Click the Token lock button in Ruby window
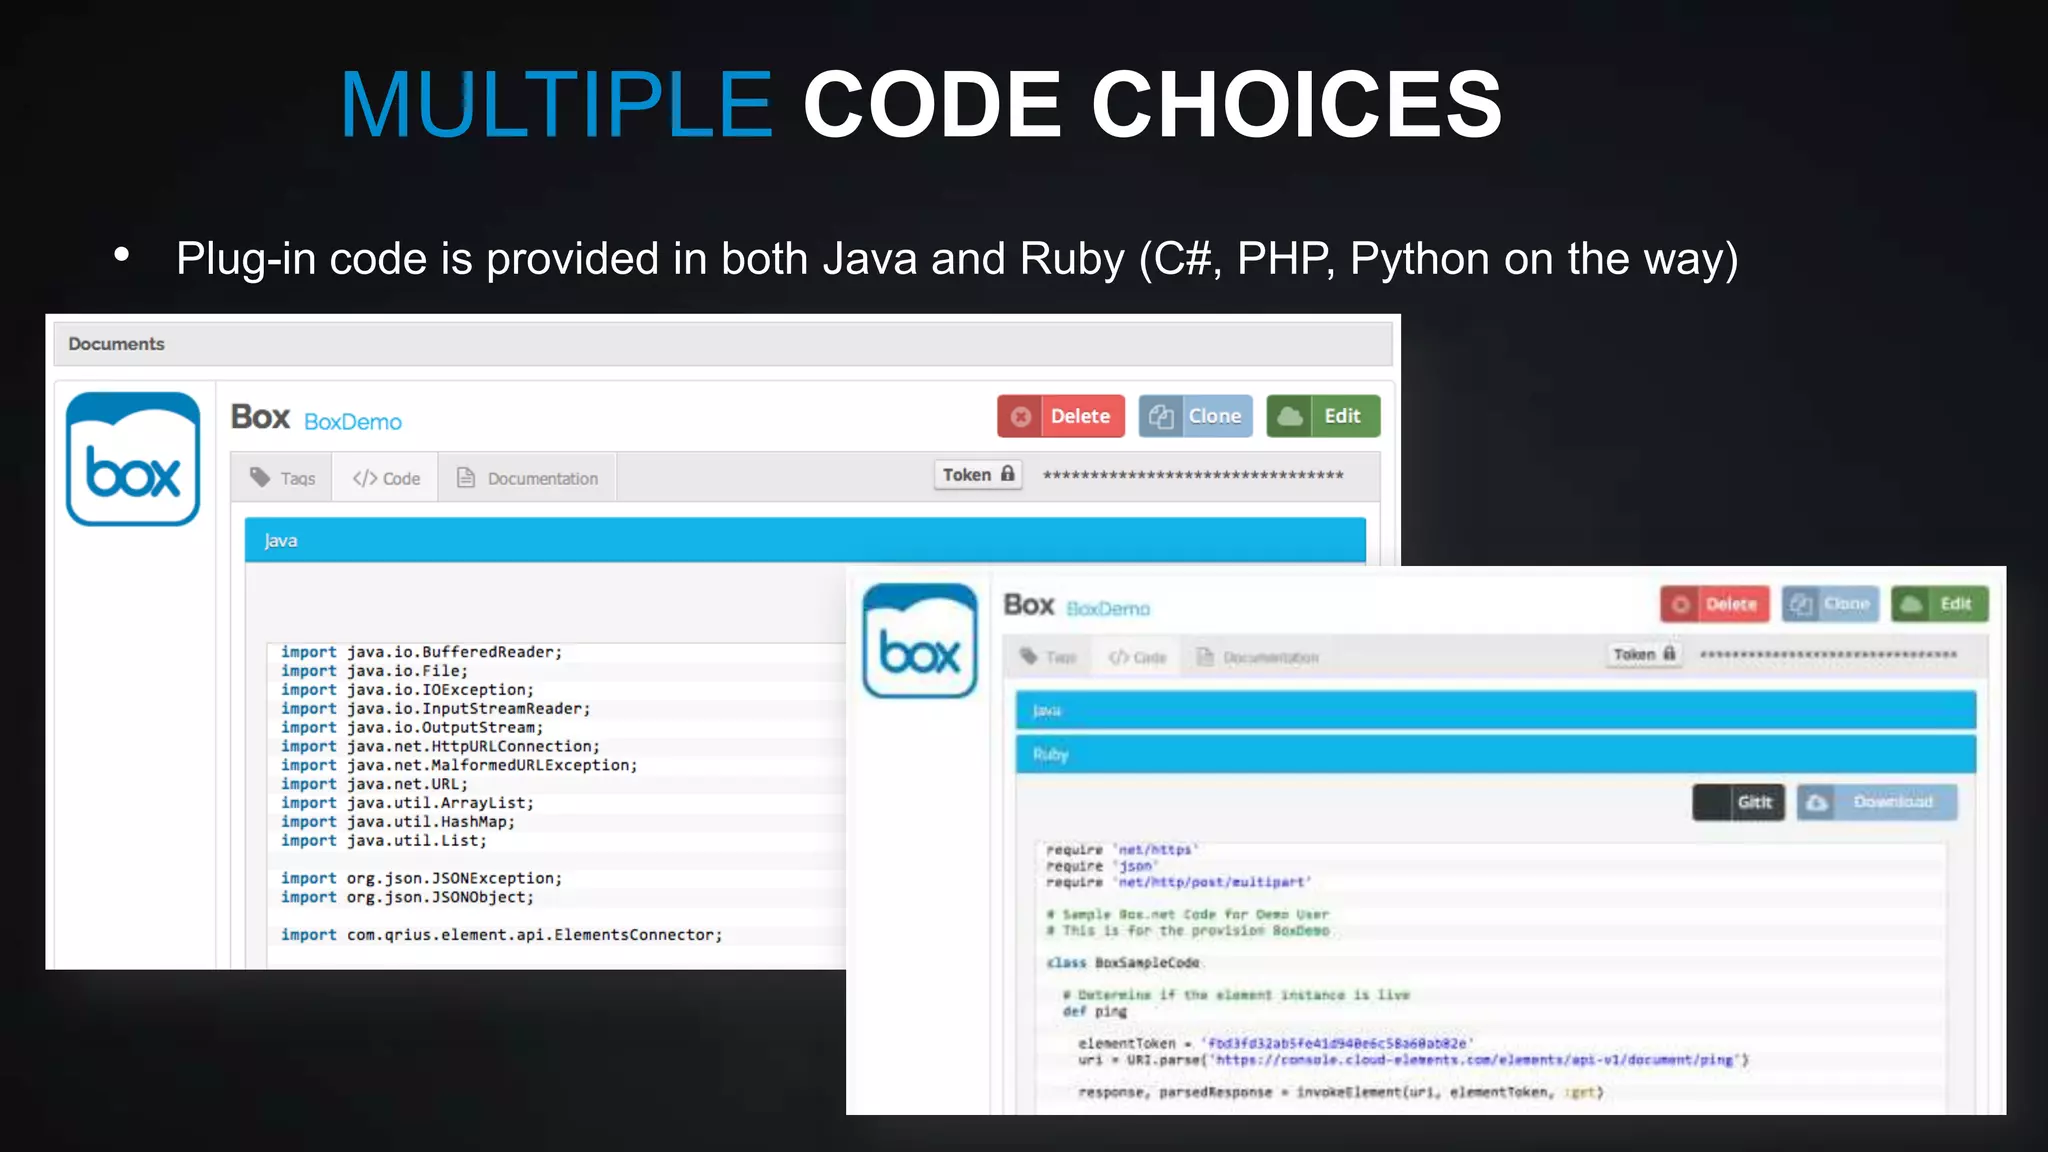This screenshot has width=2048, height=1152. click(x=1645, y=654)
